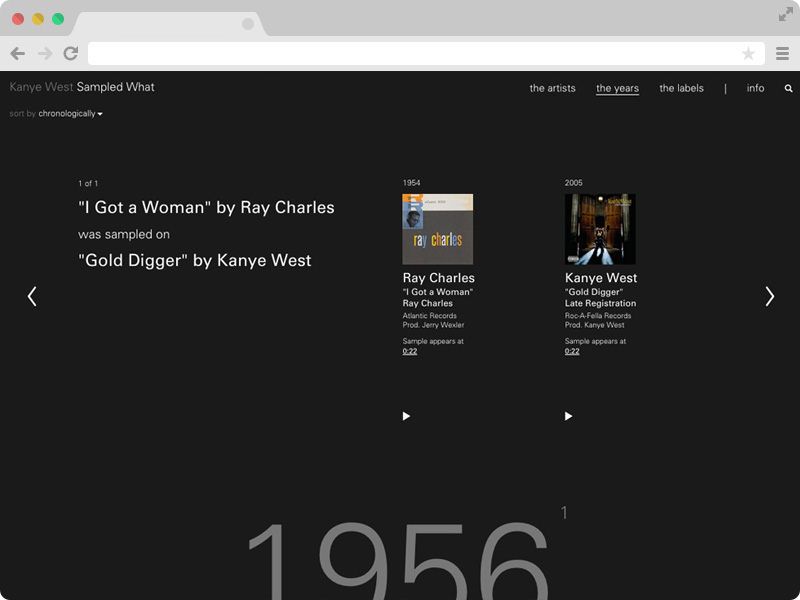800x600 pixels.
Task: Open the "info" navigation item
Action: (755, 88)
